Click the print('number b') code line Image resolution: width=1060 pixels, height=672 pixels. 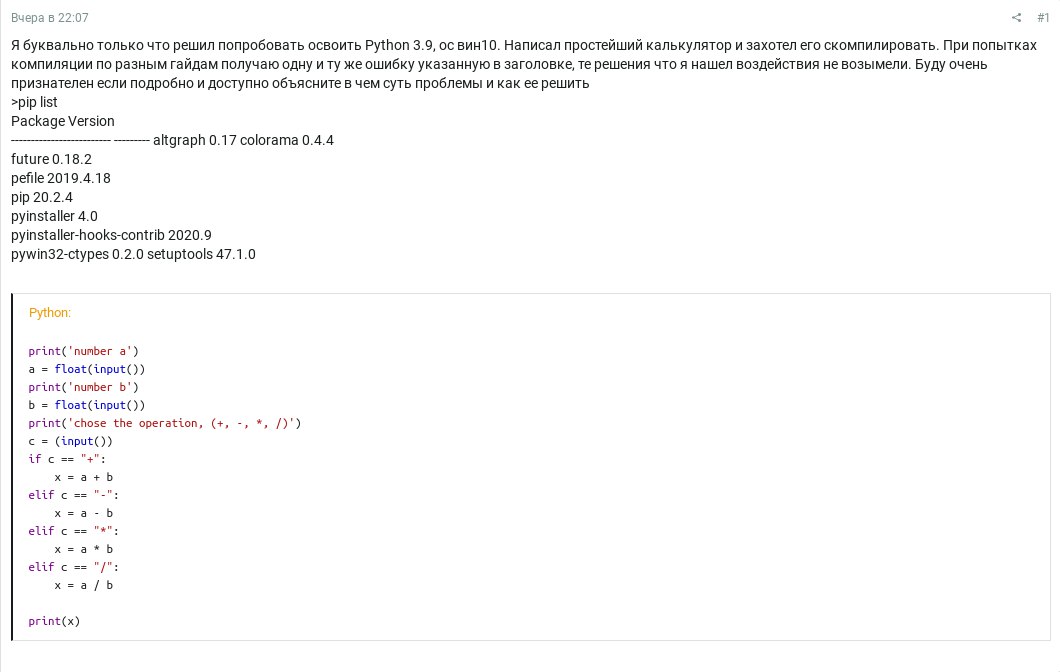(x=83, y=387)
